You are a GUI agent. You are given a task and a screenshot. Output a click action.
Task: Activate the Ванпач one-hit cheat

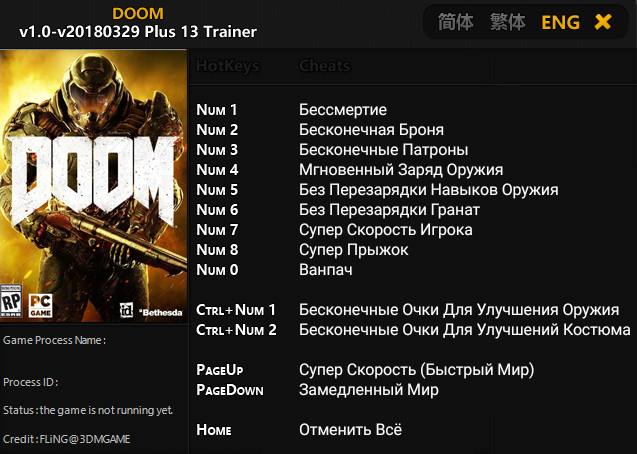point(326,270)
